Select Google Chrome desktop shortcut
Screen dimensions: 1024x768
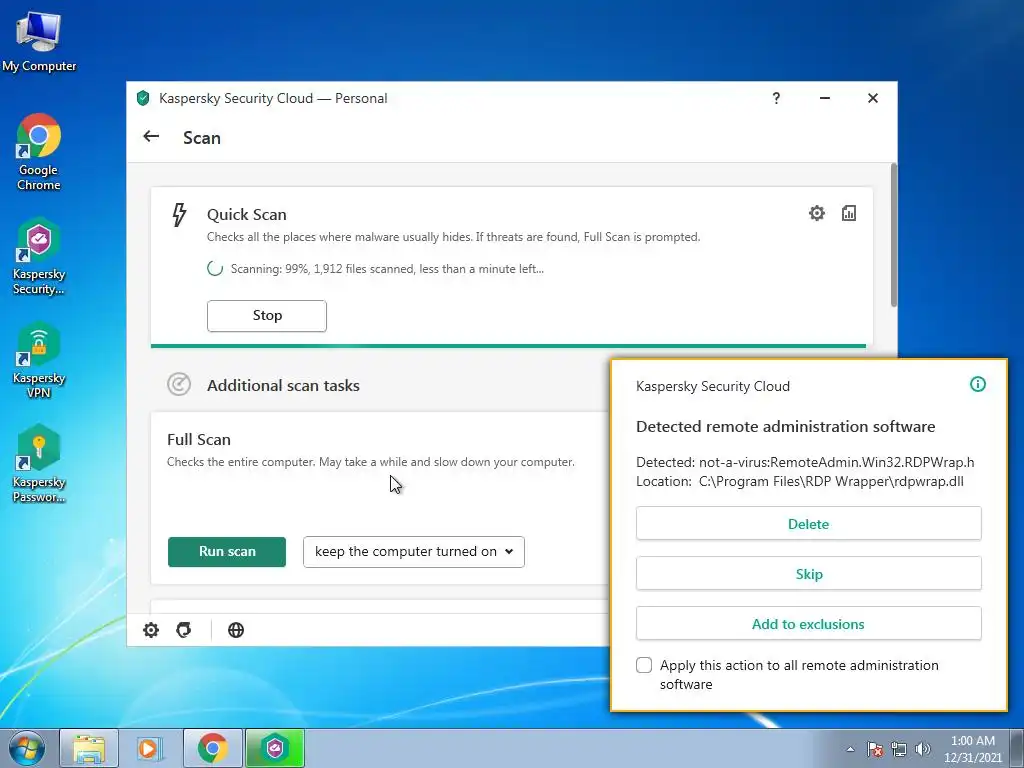(x=39, y=152)
